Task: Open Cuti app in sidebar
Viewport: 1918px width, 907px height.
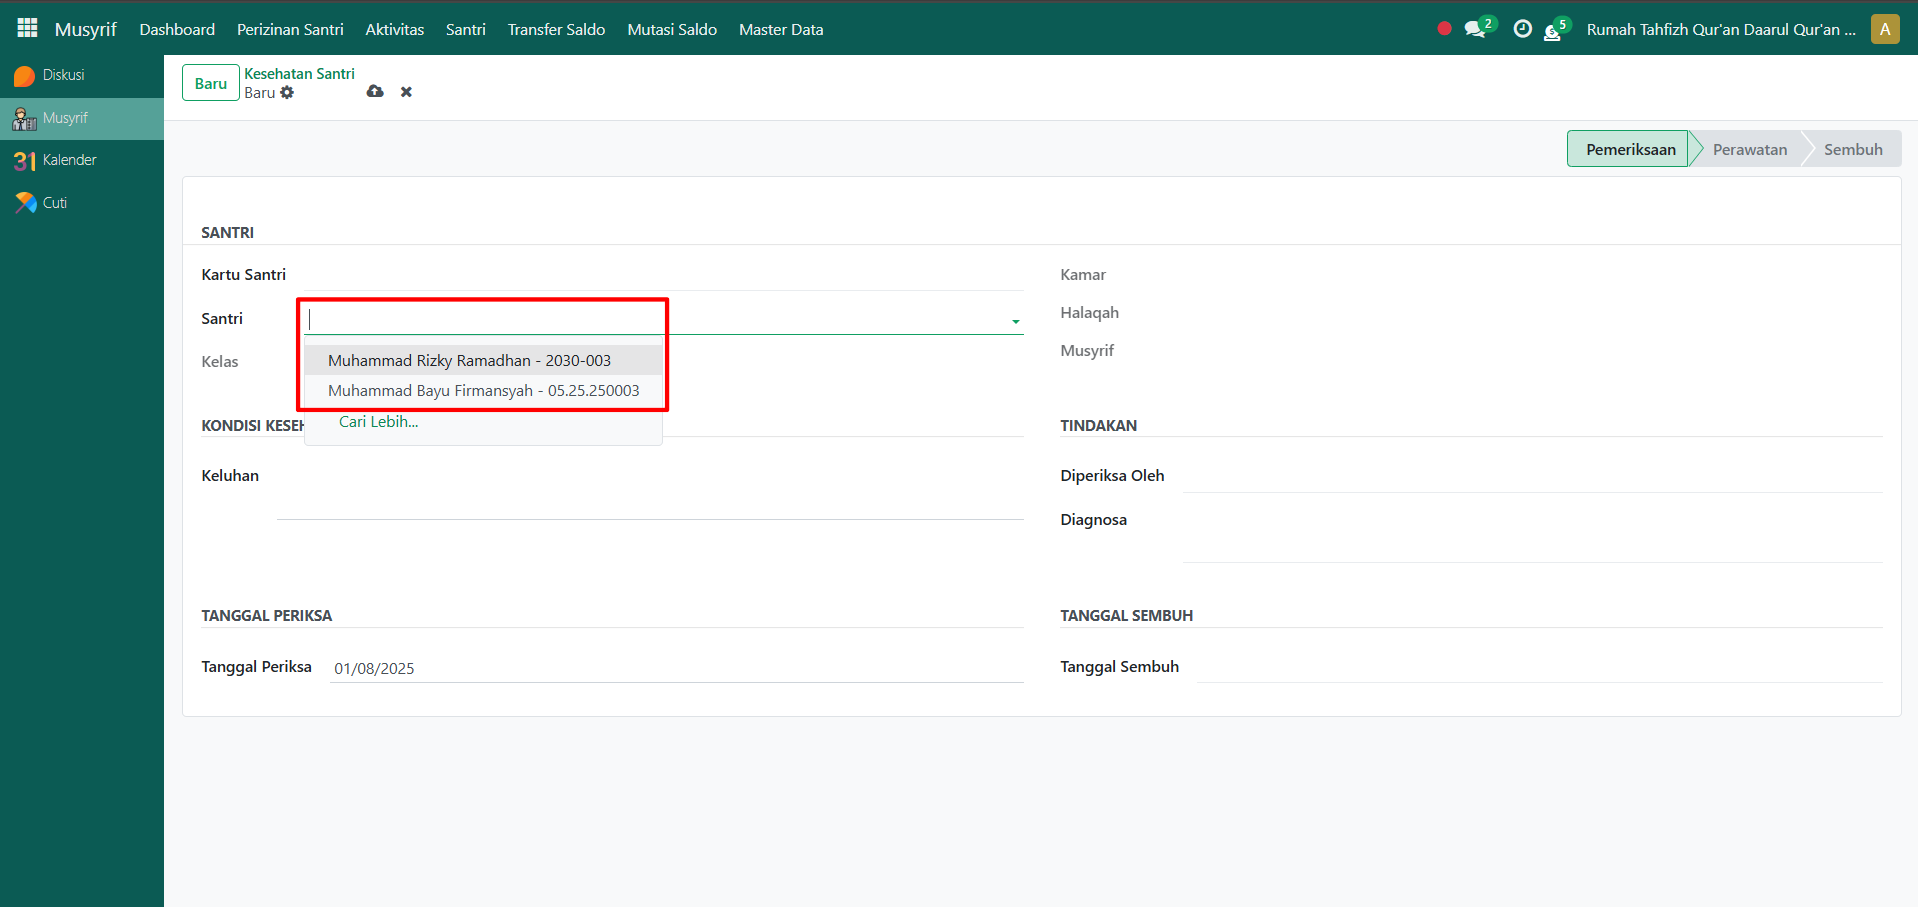Action: point(54,203)
